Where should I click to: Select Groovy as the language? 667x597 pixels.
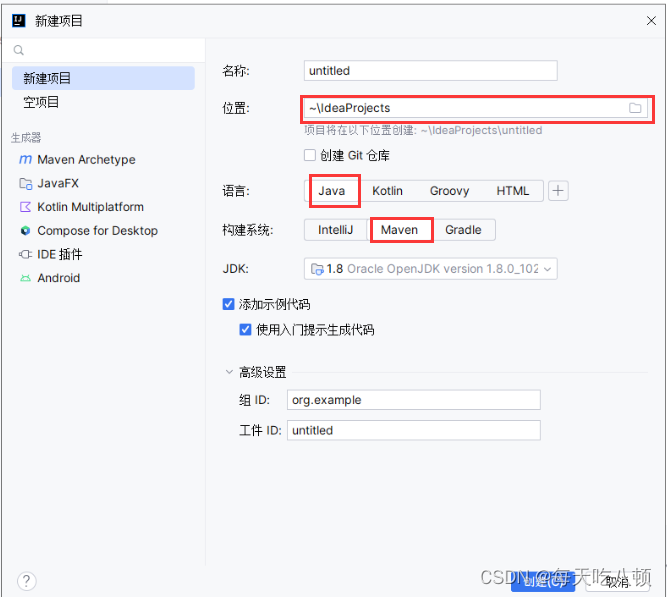(449, 191)
